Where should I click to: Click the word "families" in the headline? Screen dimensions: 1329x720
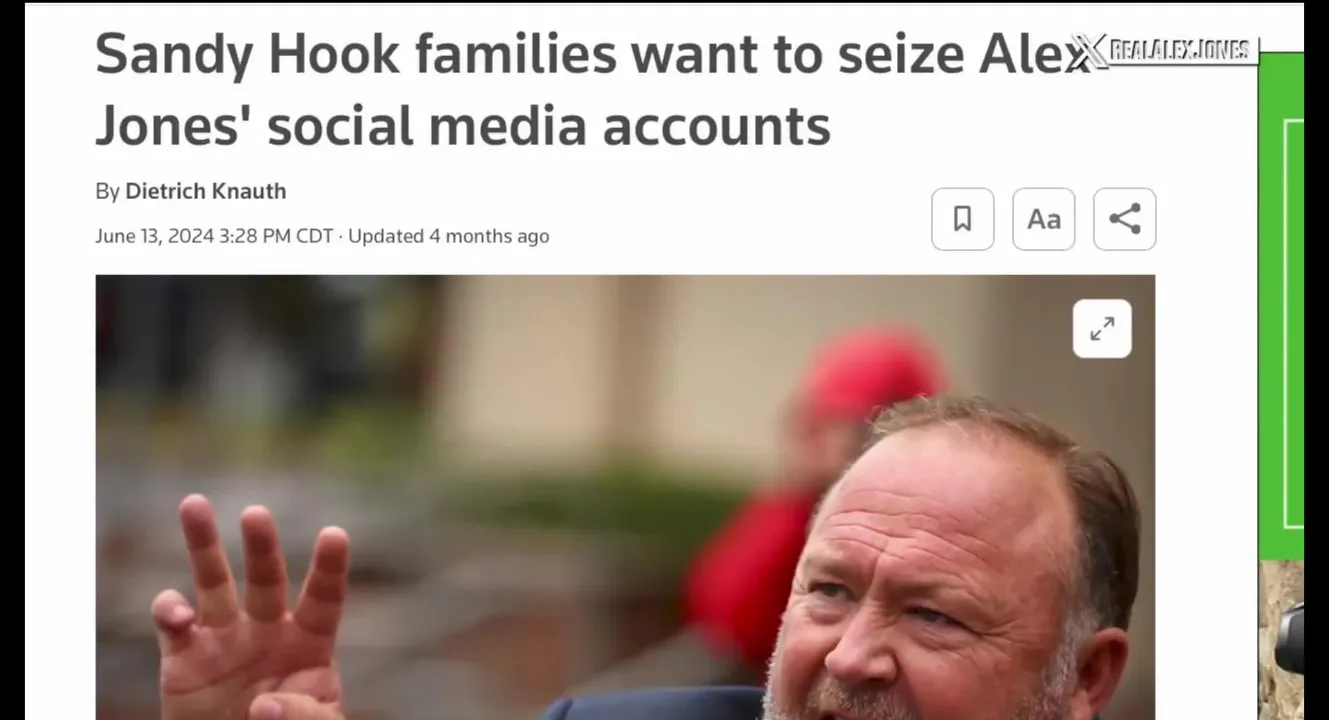coord(515,54)
